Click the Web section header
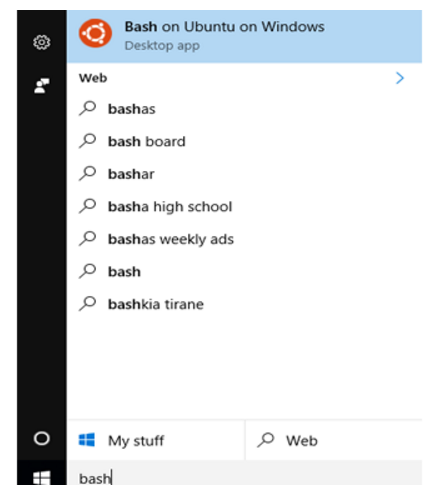This screenshot has width=443, height=501. tap(93, 78)
